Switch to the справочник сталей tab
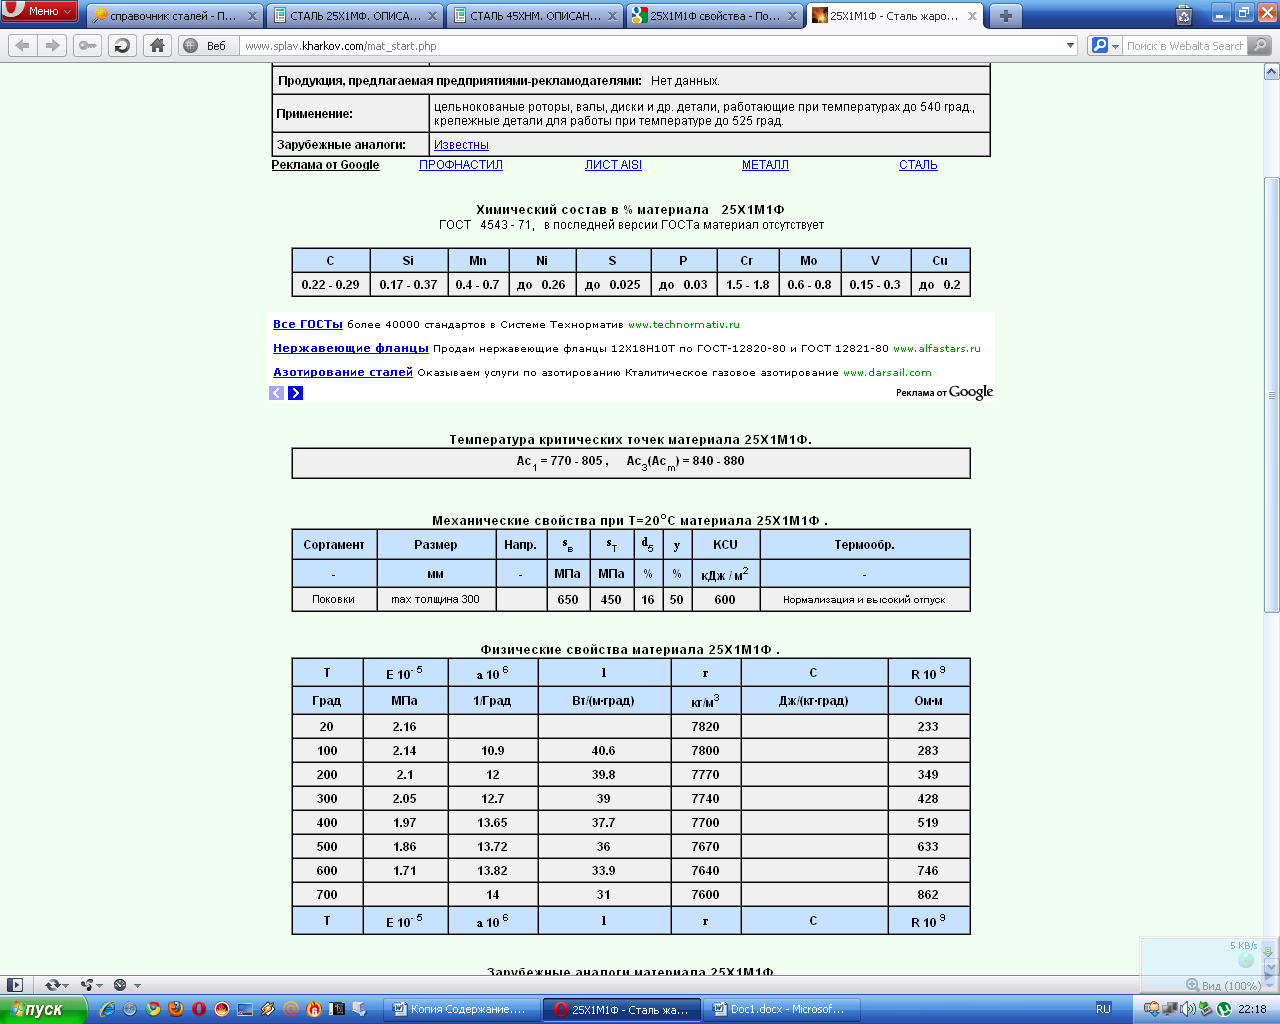 [x=174, y=16]
